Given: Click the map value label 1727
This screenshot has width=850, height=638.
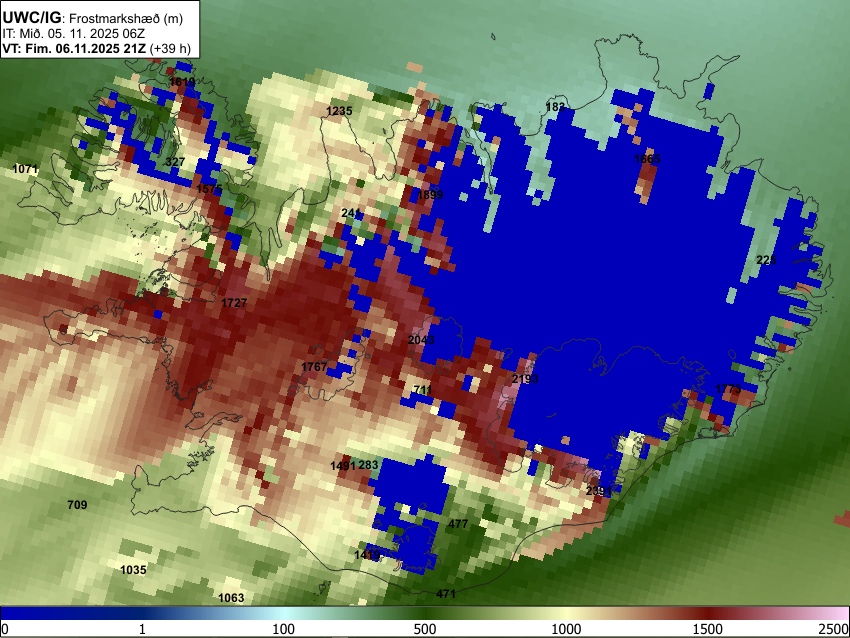Looking at the screenshot, I should coord(234,303).
